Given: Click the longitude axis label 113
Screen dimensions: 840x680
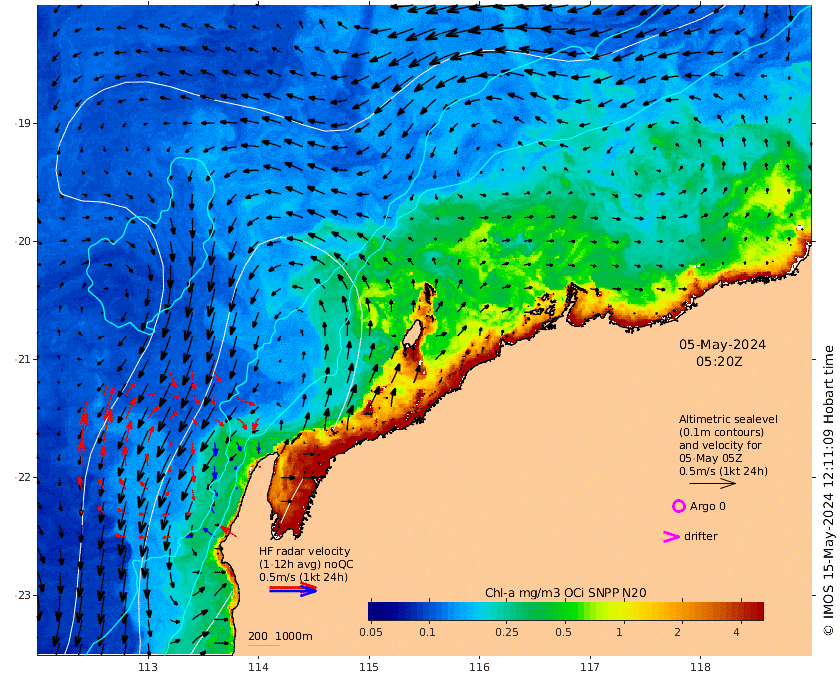Looking at the screenshot, I should (x=148, y=667).
